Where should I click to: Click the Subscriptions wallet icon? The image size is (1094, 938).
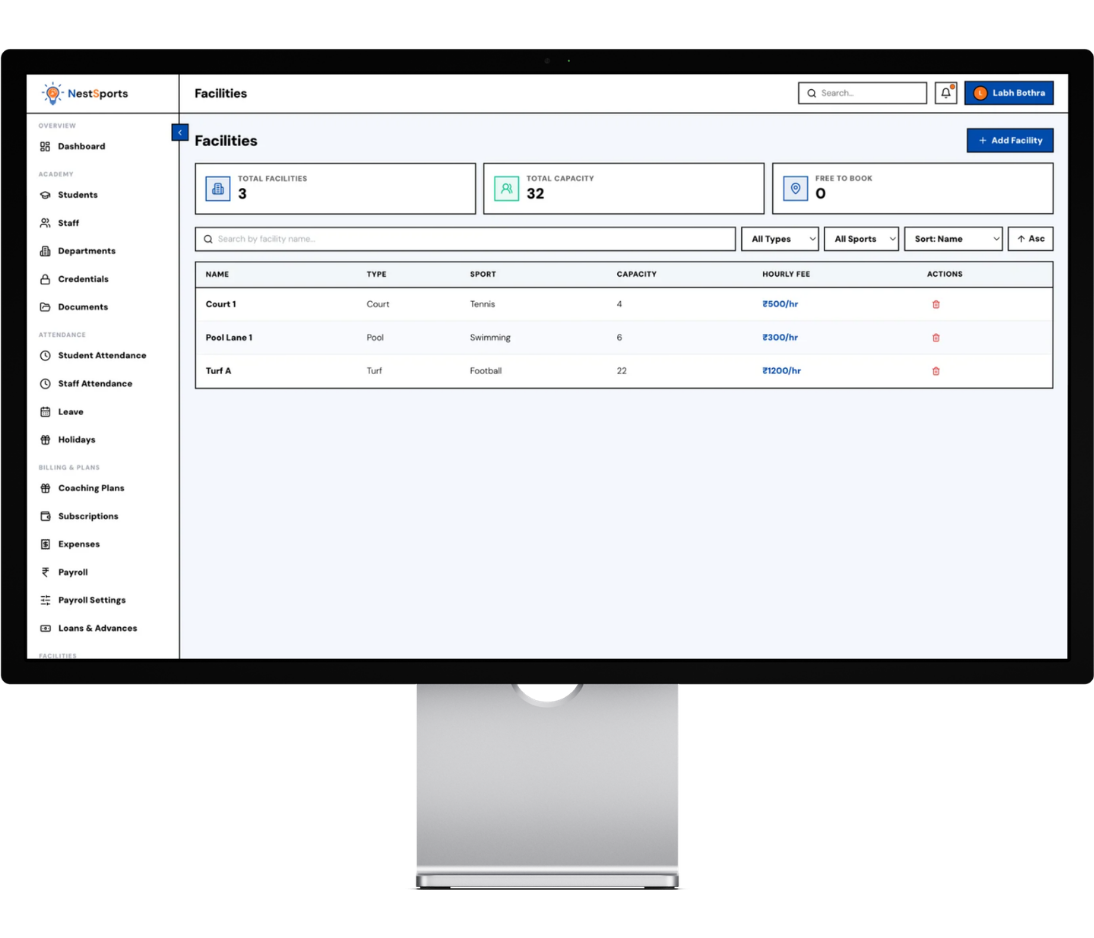point(45,516)
